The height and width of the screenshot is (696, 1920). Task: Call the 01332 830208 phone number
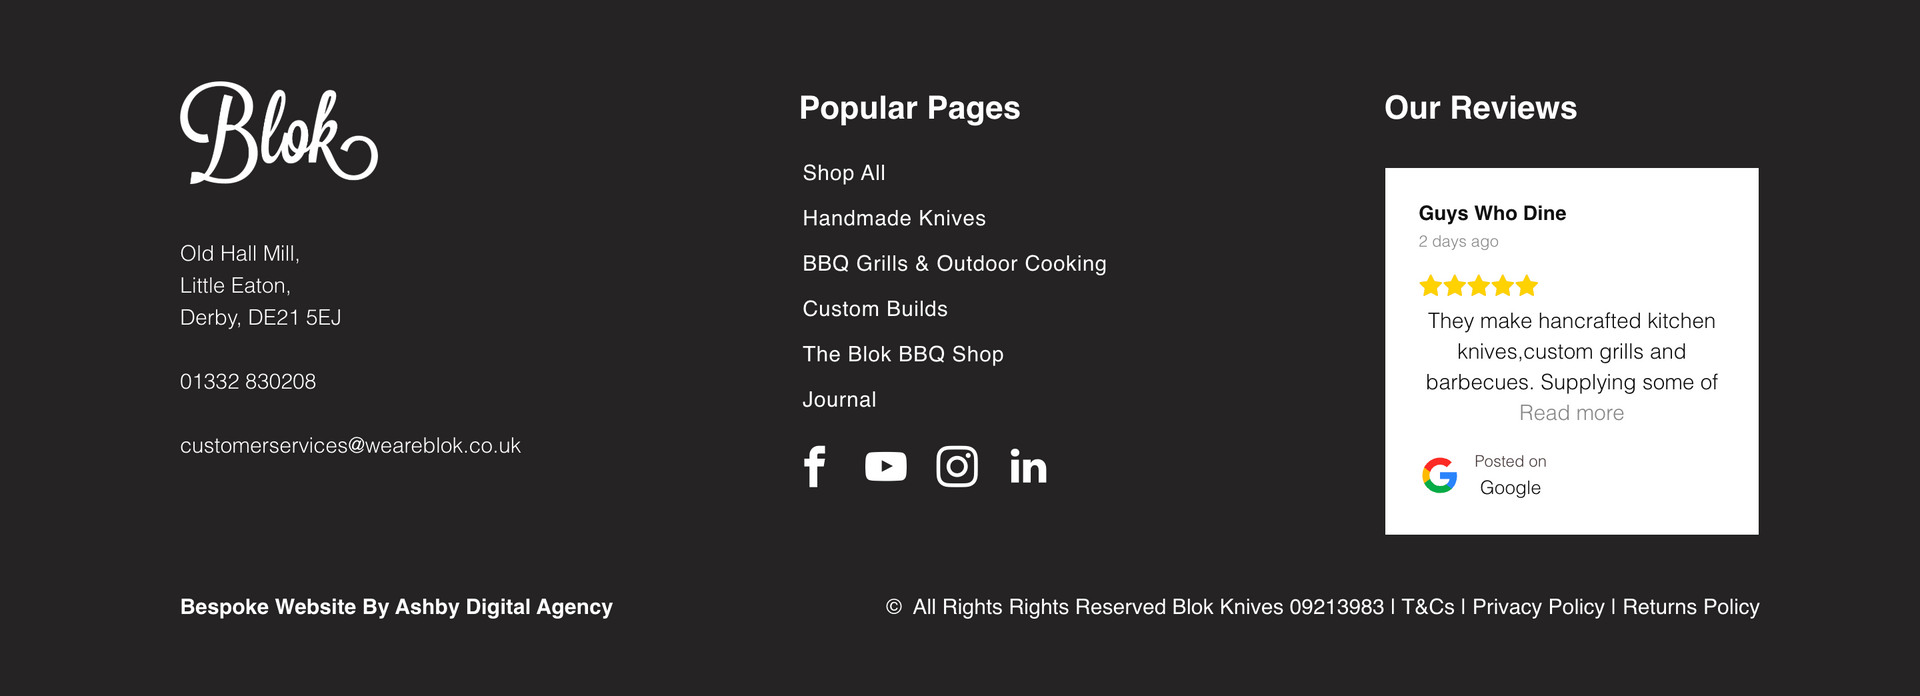(248, 382)
